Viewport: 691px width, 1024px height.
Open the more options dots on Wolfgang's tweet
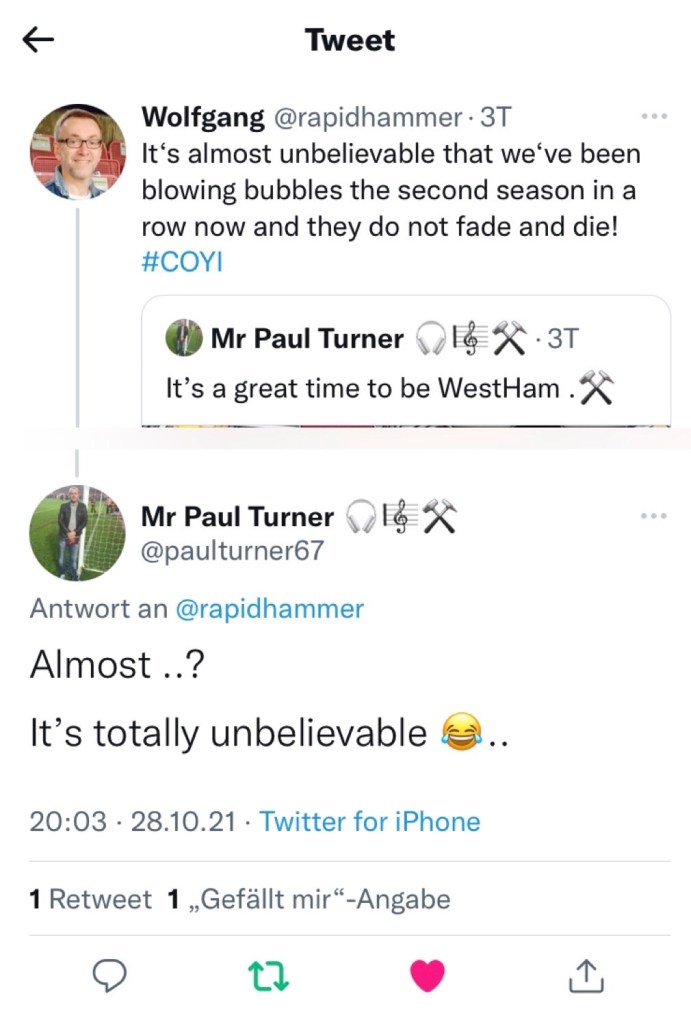653,117
